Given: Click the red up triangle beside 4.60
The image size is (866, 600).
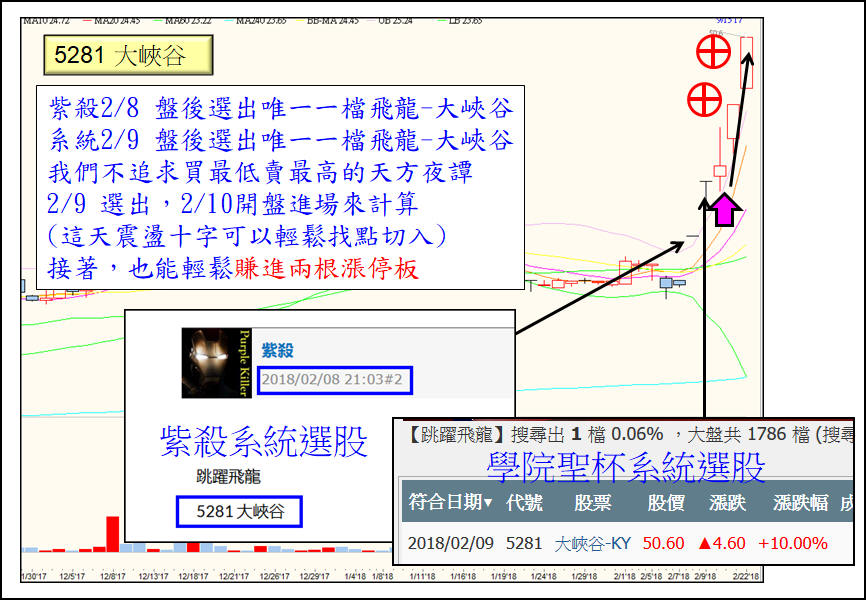Looking at the screenshot, I should point(704,543).
